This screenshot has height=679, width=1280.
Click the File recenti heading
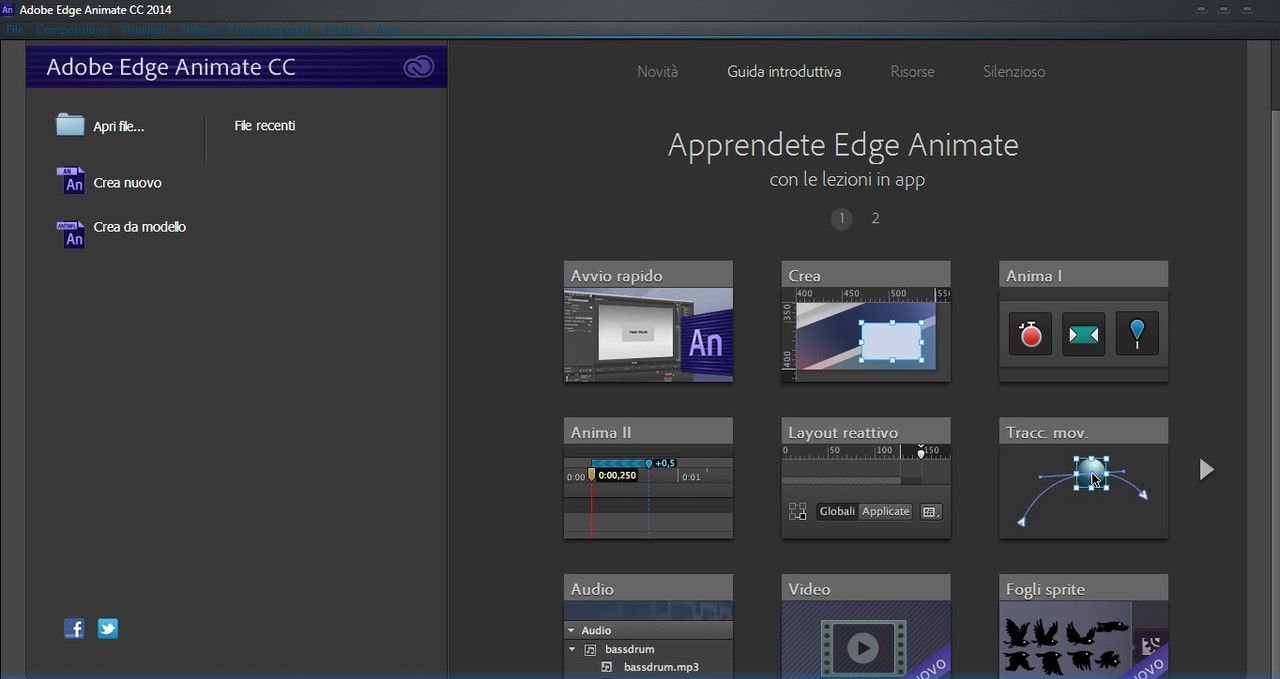pos(264,126)
